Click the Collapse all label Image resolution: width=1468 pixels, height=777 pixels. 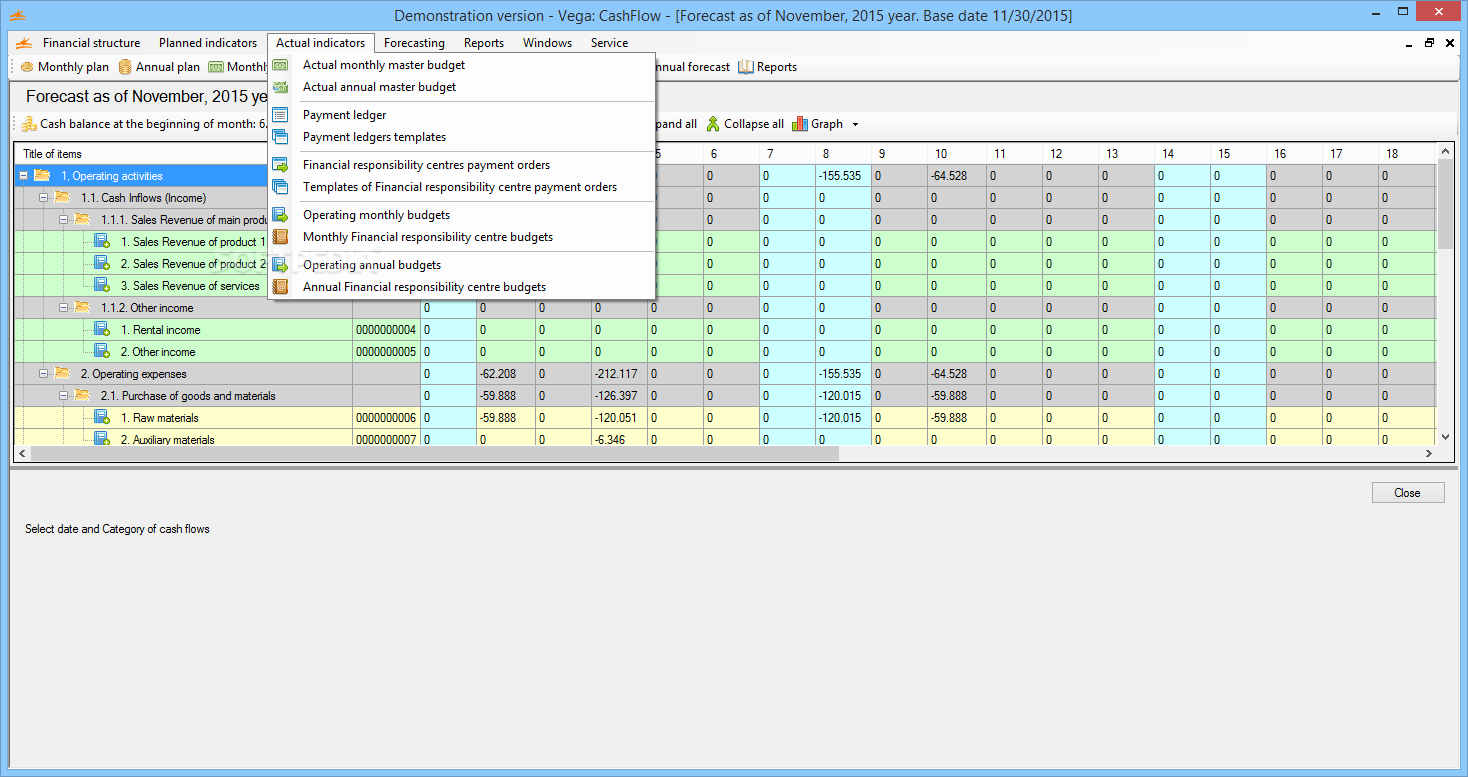tap(754, 124)
